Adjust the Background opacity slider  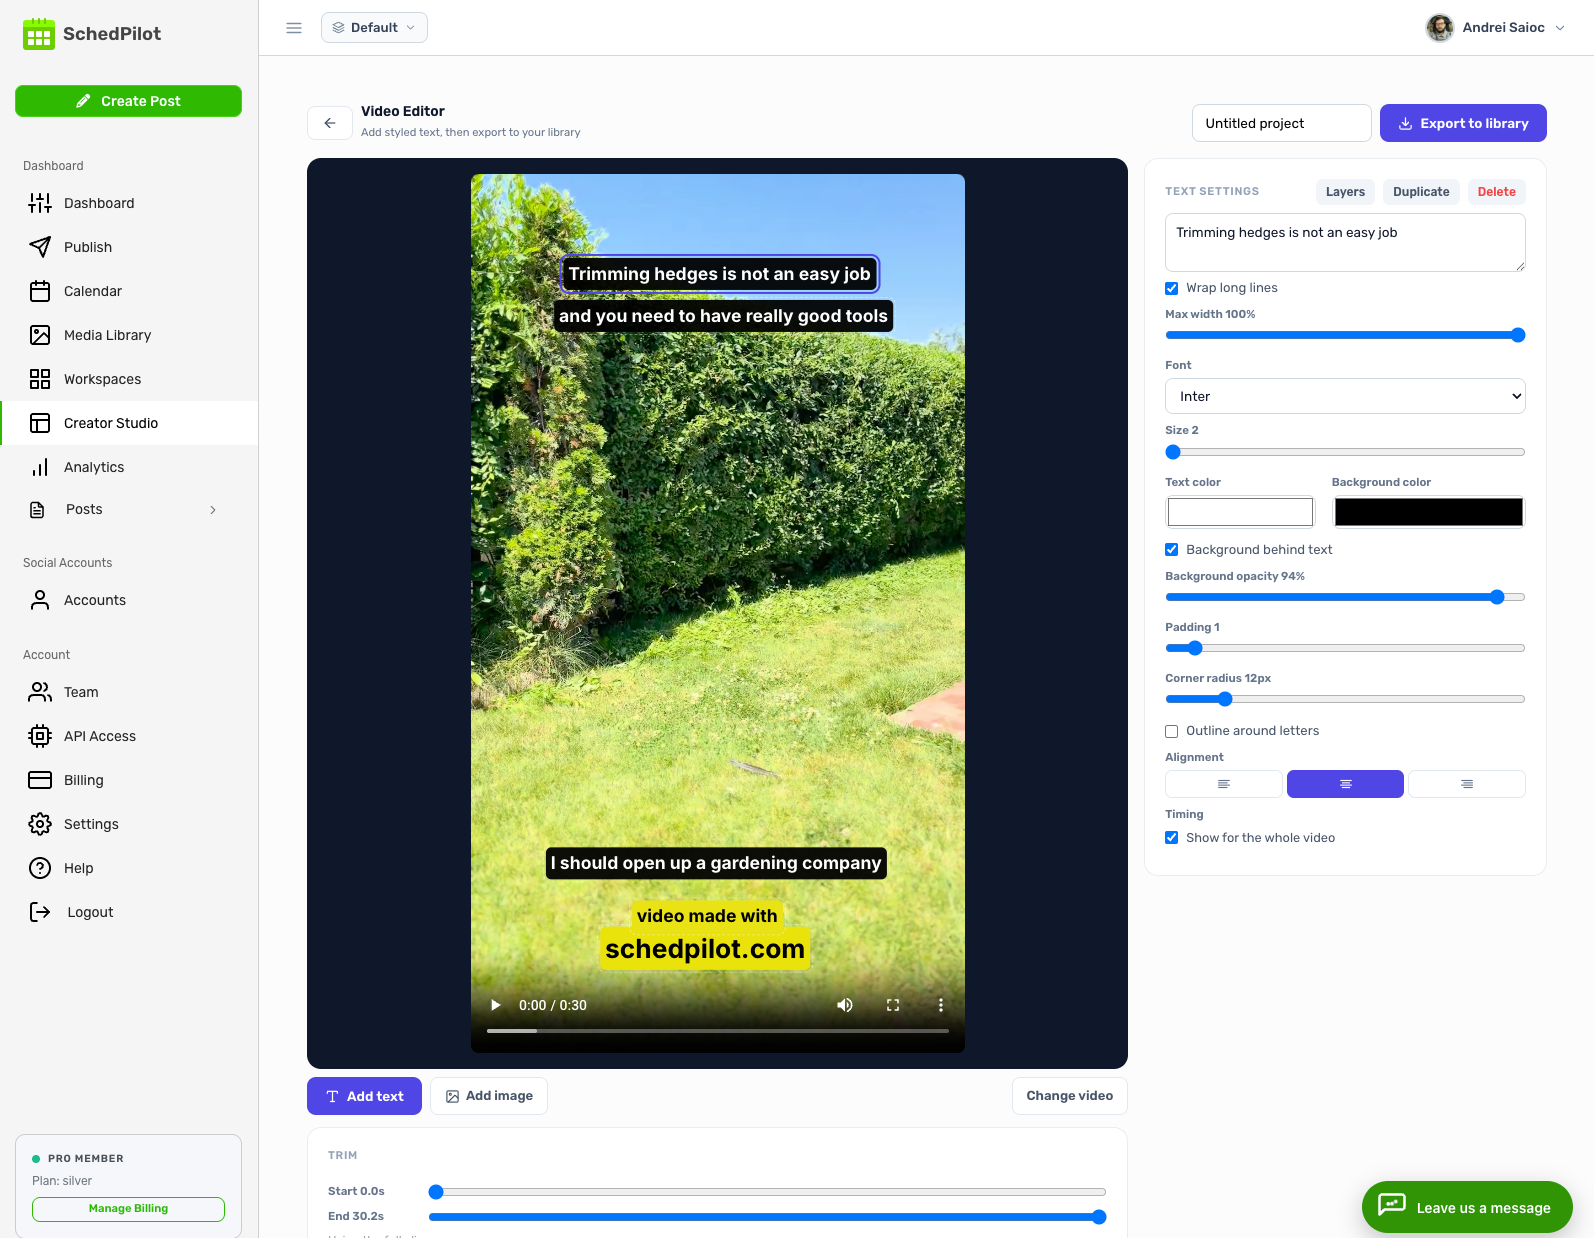(1345, 597)
